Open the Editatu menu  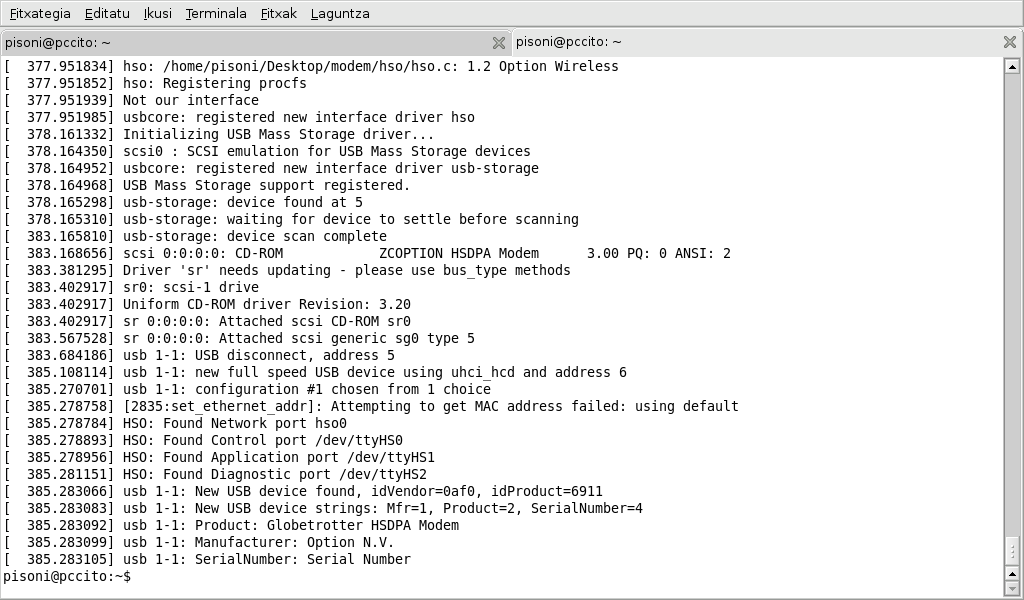pos(107,14)
